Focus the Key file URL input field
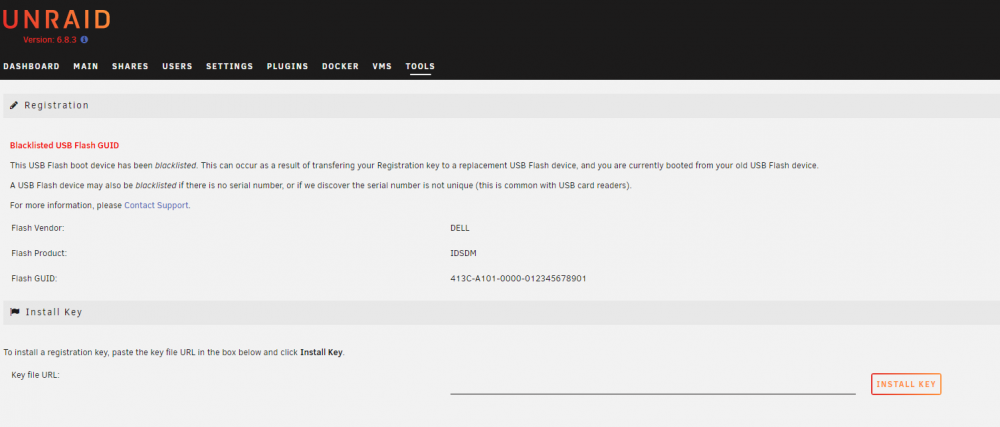 pyautogui.click(x=652, y=385)
